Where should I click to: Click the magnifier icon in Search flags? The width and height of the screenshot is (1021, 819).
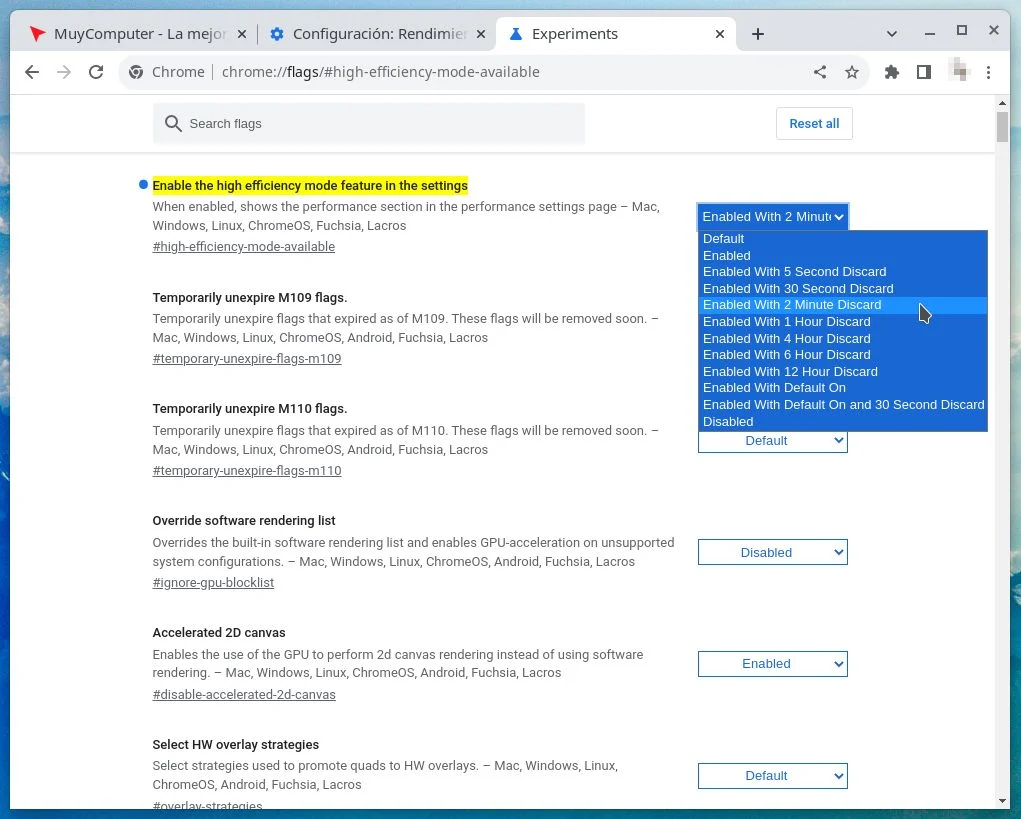point(173,124)
